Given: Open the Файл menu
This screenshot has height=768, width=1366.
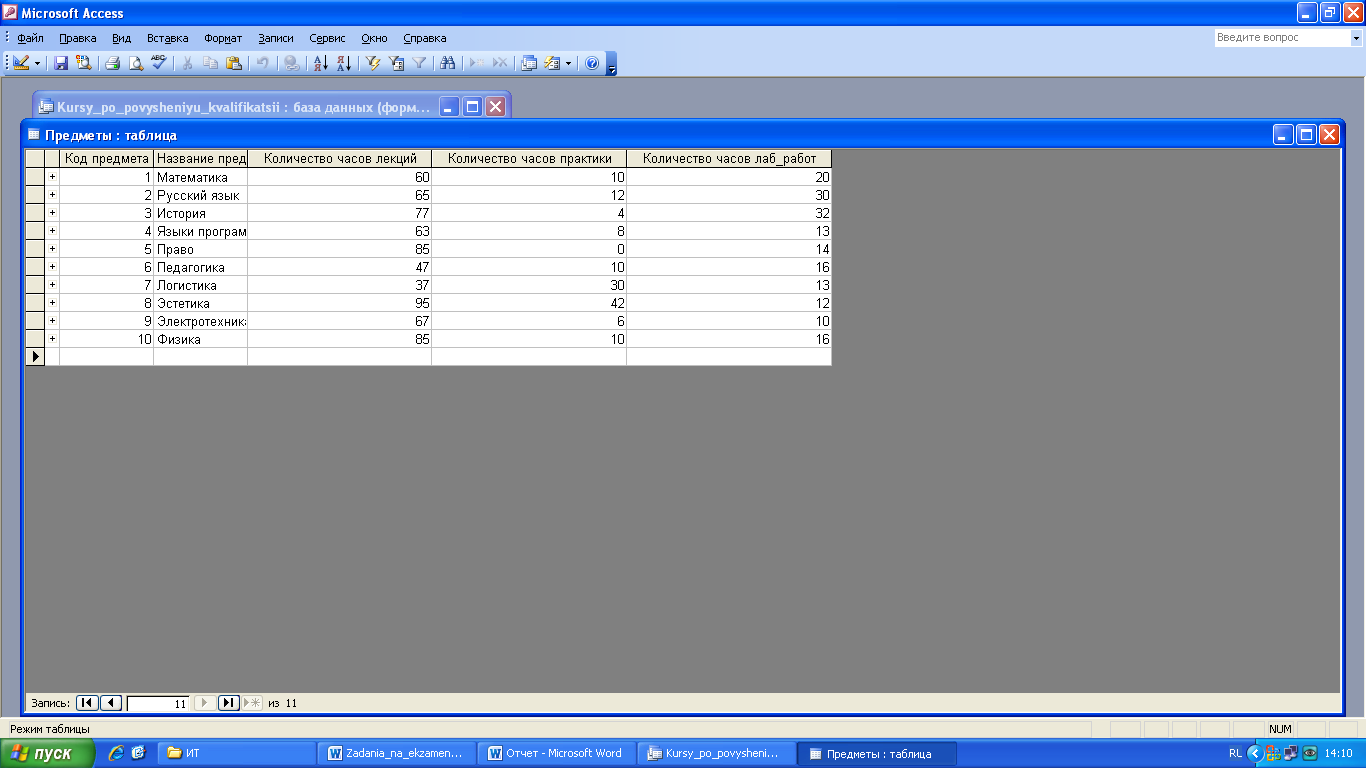Looking at the screenshot, I should 31,38.
